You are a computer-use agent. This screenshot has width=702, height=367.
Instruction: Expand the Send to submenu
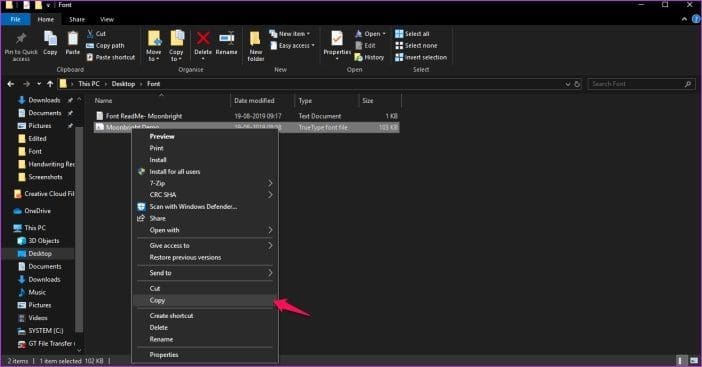(x=205, y=273)
